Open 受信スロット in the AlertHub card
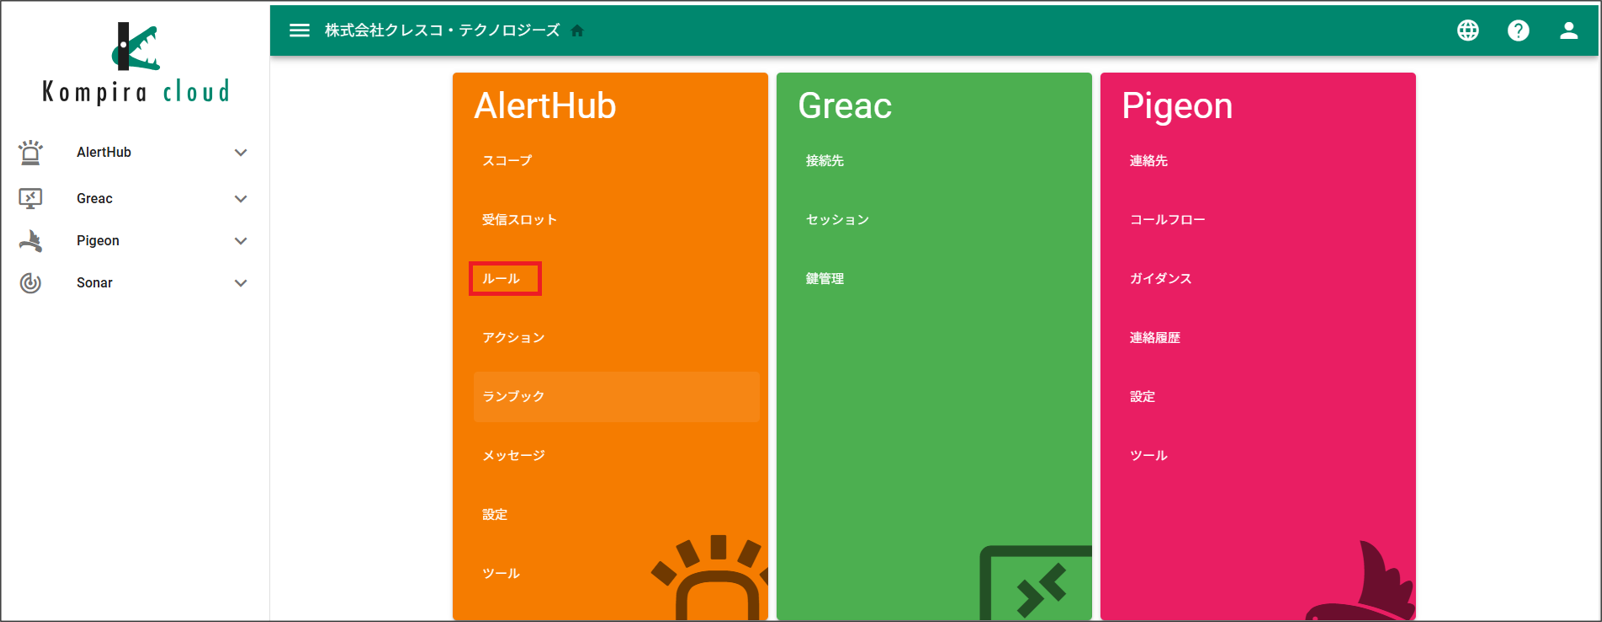Image resolution: width=1602 pixels, height=622 pixels. pos(519,220)
